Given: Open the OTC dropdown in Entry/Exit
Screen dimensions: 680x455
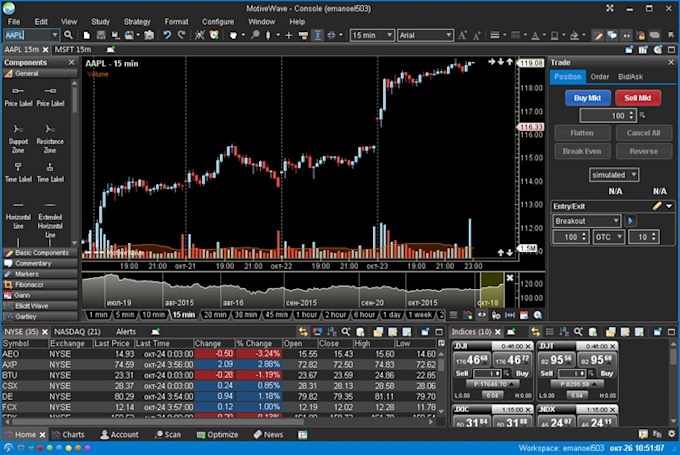Looking at the screenshot, I should pos(620,237).
